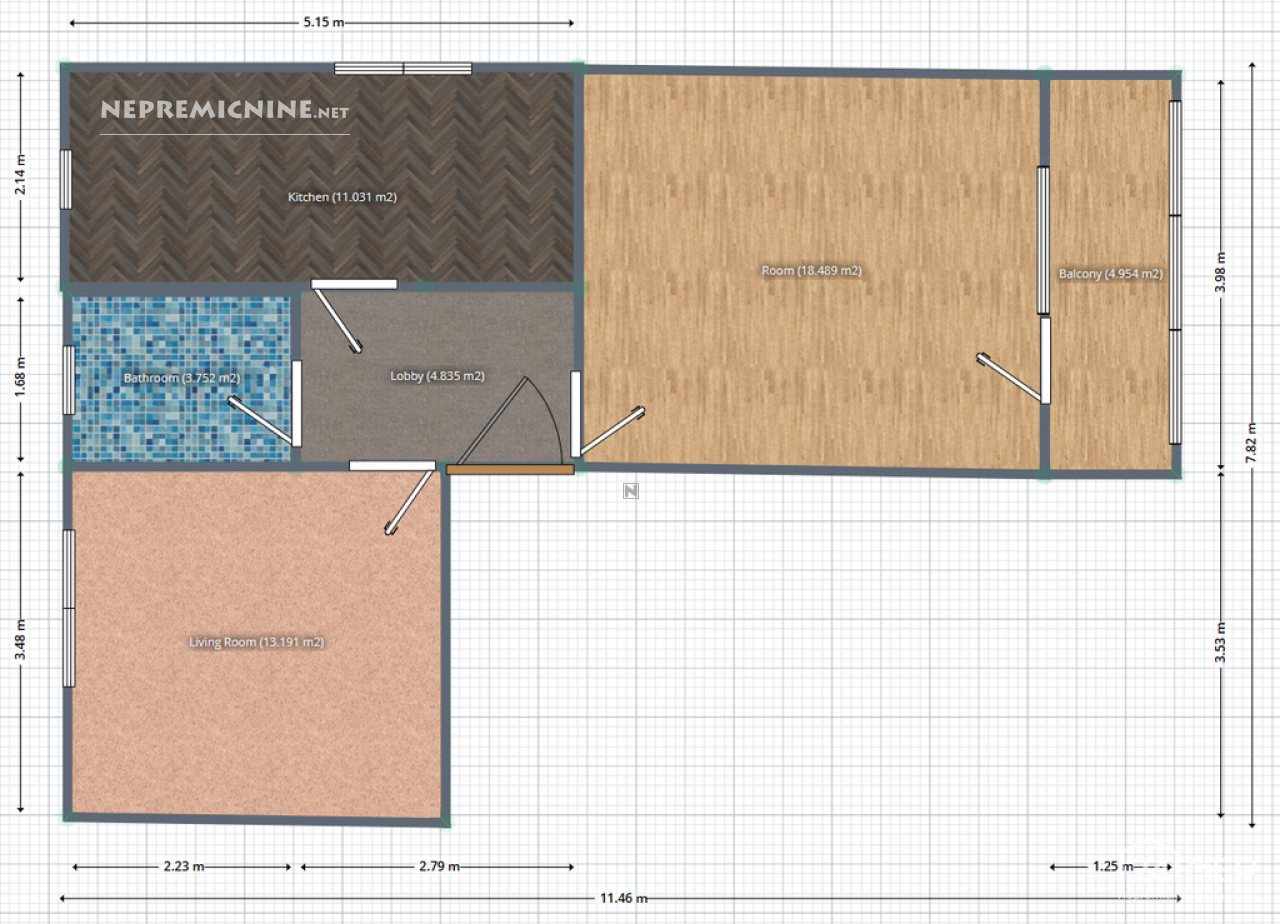Click the Bathroom (3.752 m2) label
The image size is (1280, 924).
[x=181, y=378]
